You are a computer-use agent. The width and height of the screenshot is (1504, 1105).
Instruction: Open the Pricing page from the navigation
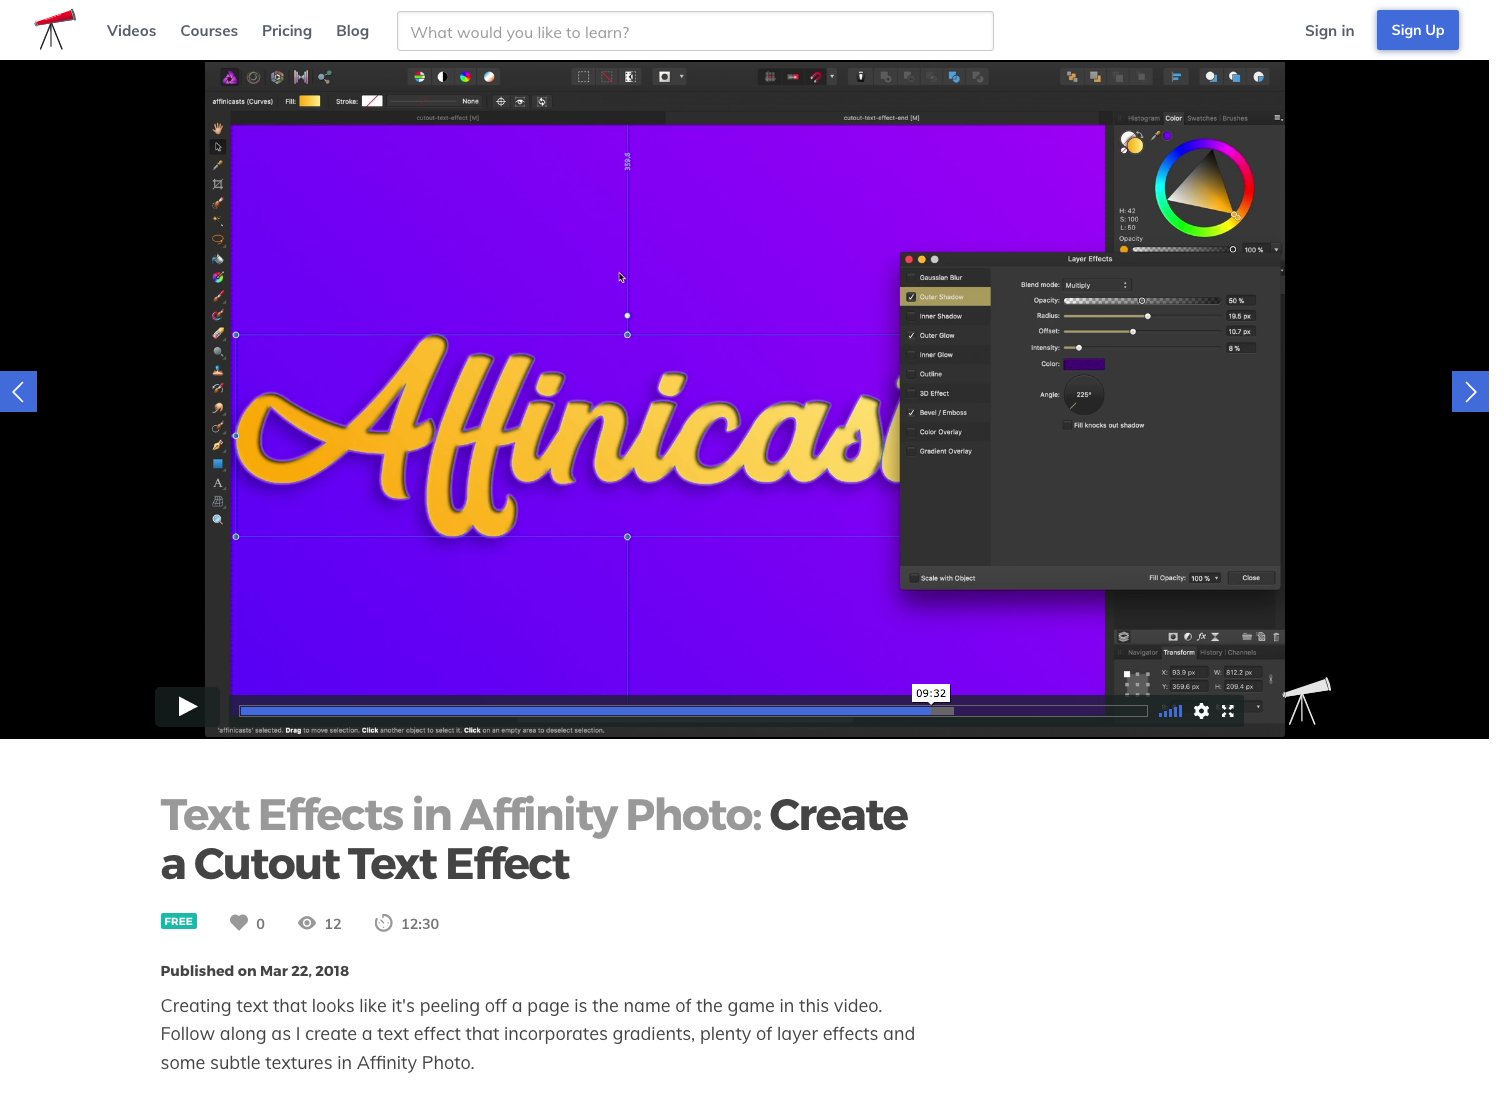tap(286, 30)
